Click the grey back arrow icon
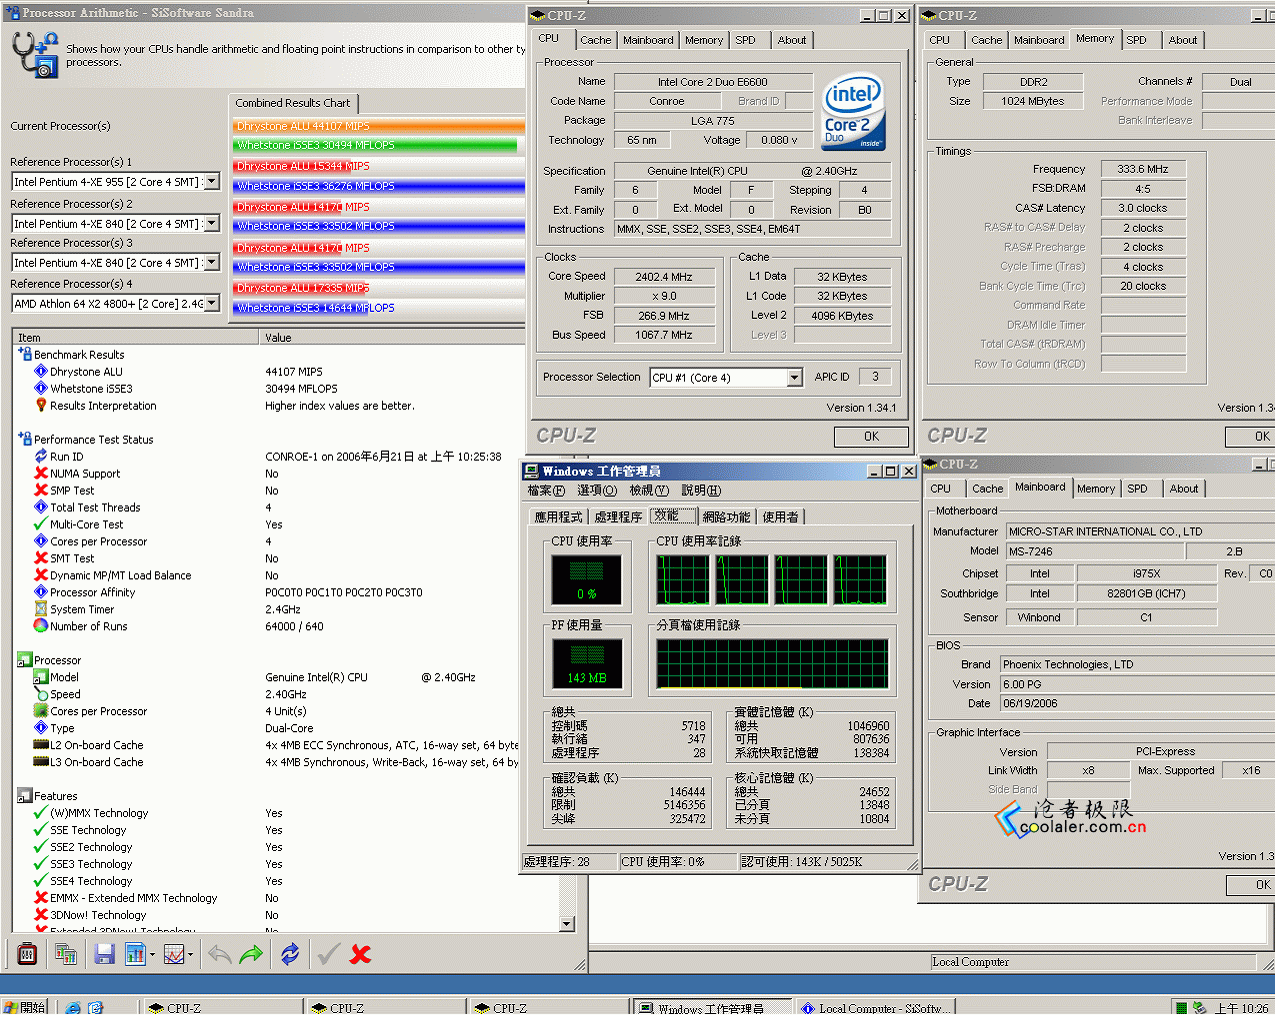This screenshot has width=1275, height=1015. point(220,955)
